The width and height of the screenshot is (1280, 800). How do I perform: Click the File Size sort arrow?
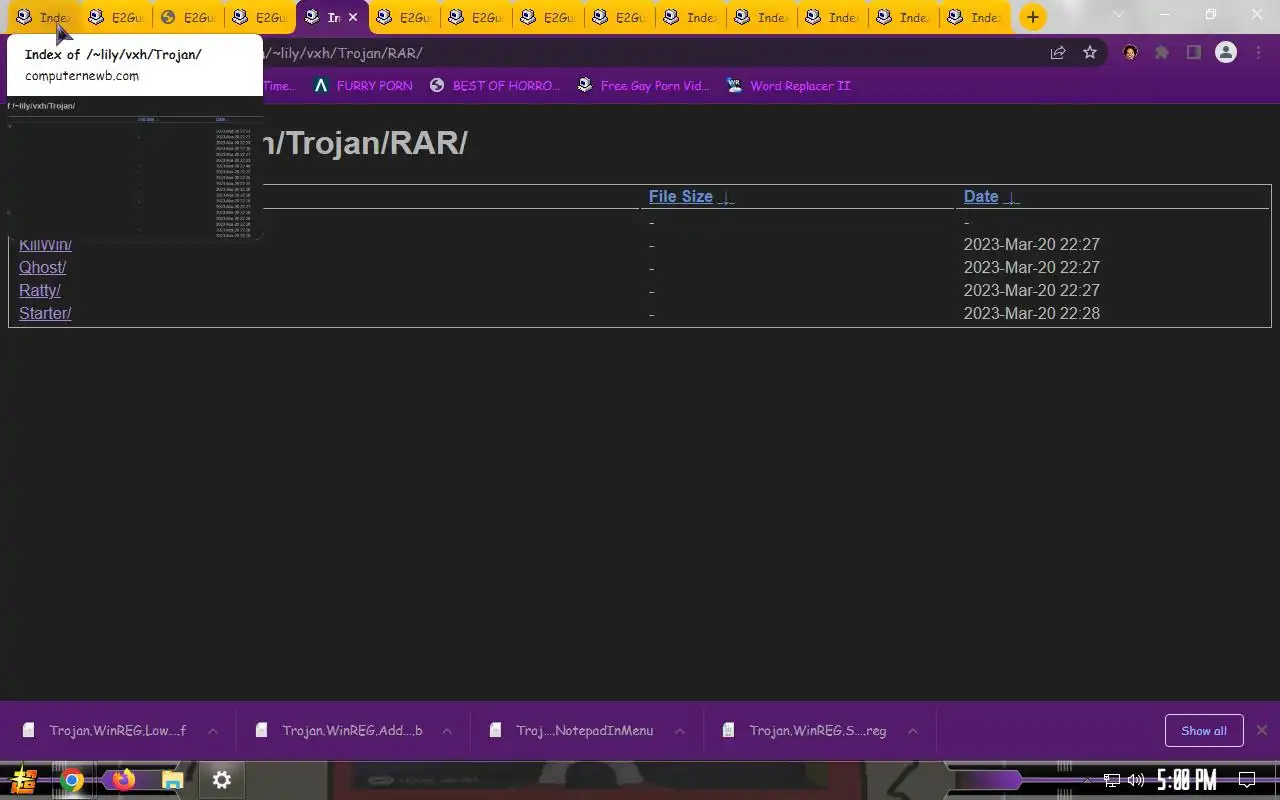coord(726,198)
